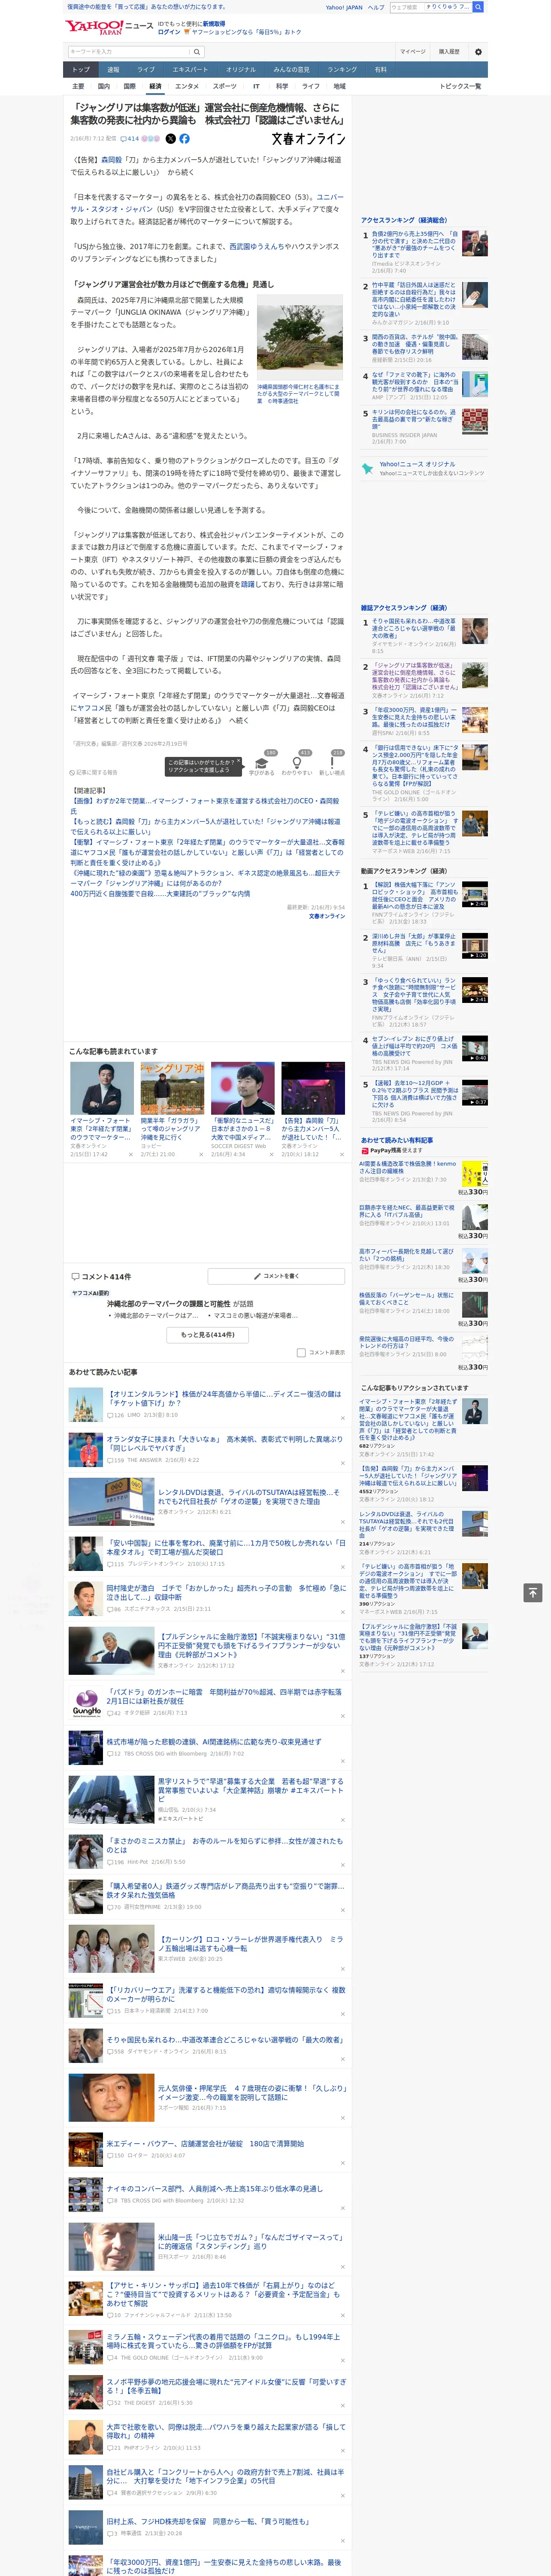The width and height of the screenshot is (551, 2576).
Task: Click the search magnifier beside the keyword field
Action: click(197, 52)
